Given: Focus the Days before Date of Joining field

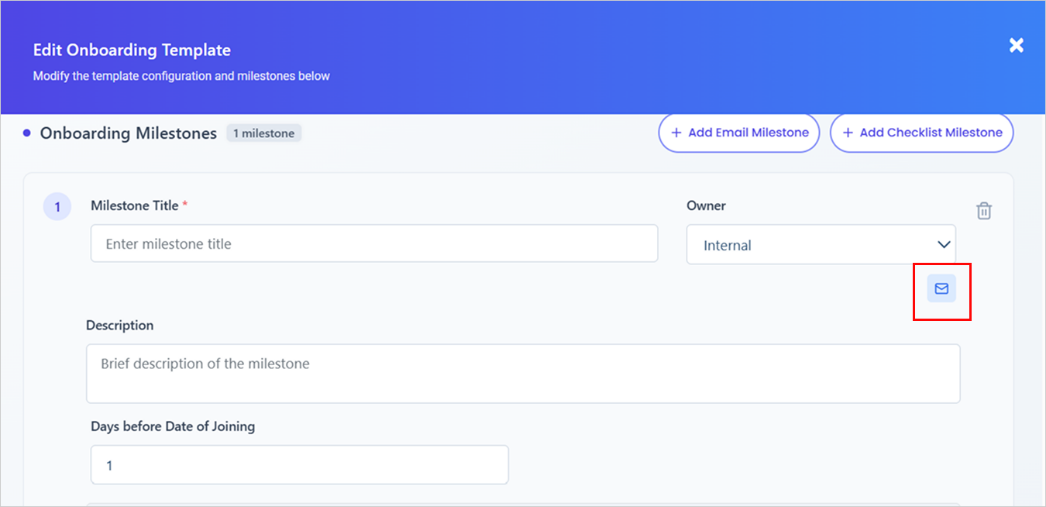Looking at the screenshot, I should (300, 465).
